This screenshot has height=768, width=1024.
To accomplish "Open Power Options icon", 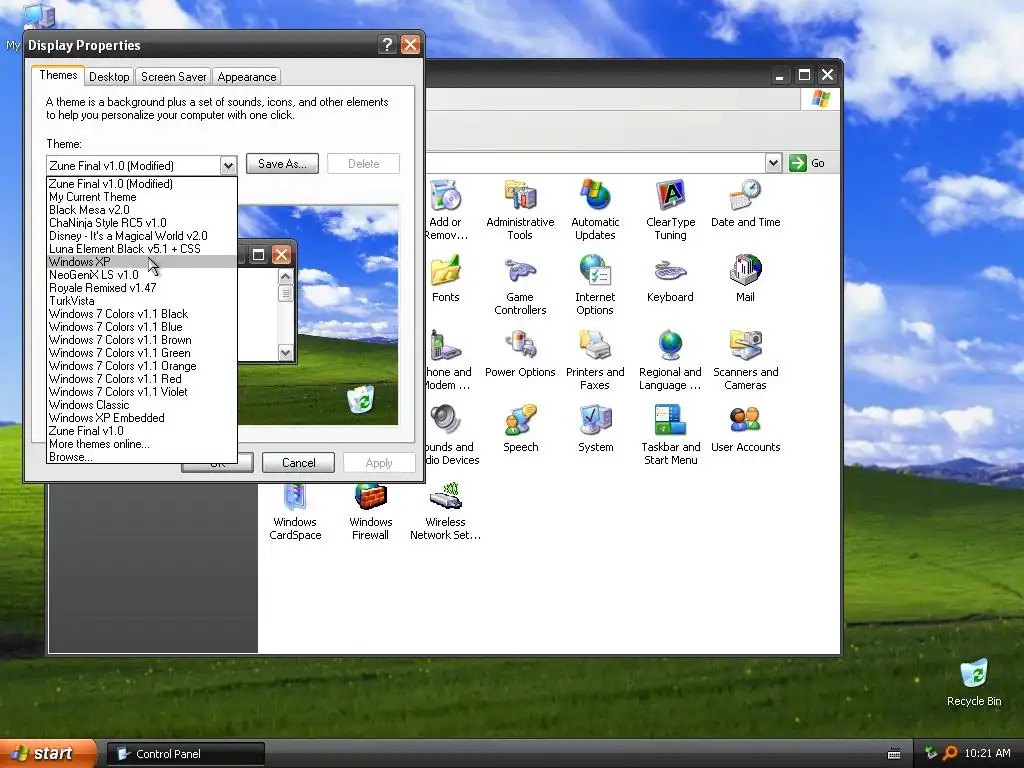I will point(520,346).
